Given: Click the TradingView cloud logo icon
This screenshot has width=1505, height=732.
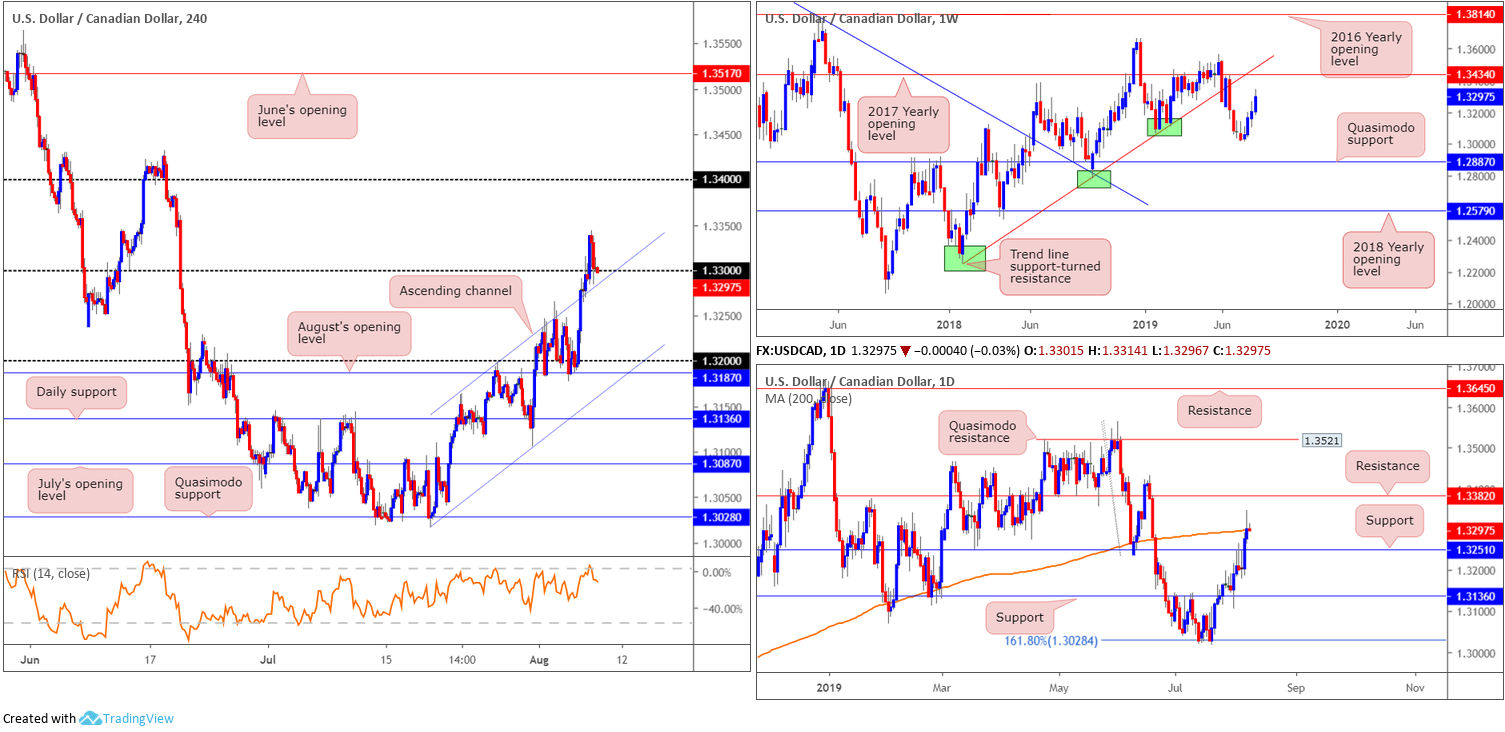Looking at the screenshot, I should (x=90, y=718).
